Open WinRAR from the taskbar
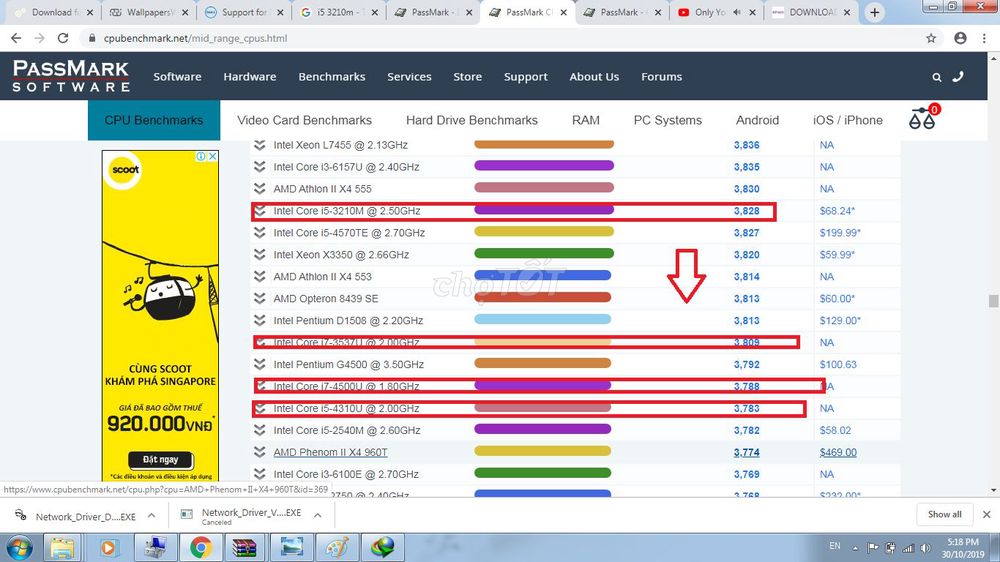The height and width of the screenshot is (562, 1000). tap(245, 547)
